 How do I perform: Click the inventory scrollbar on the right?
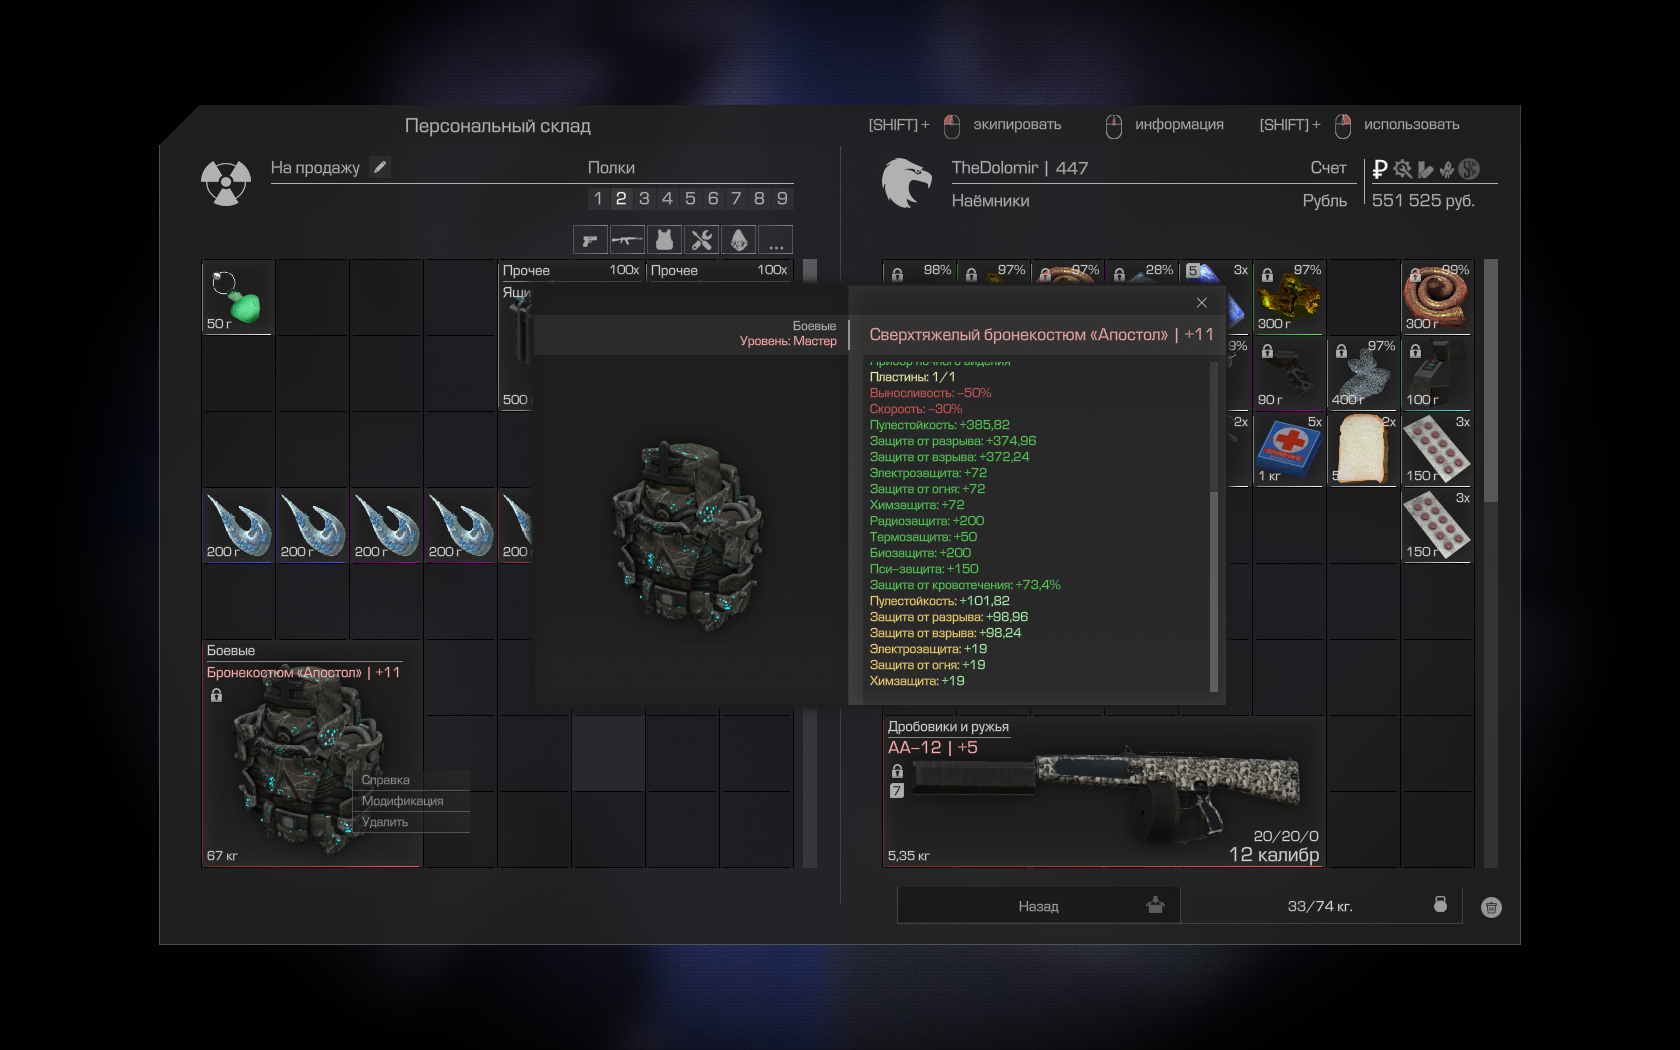click(x=1491, y=381)
